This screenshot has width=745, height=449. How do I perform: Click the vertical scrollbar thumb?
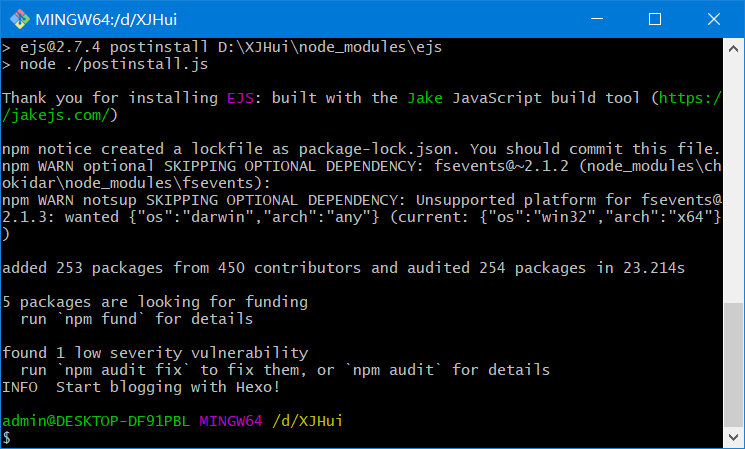pos(733,364)
